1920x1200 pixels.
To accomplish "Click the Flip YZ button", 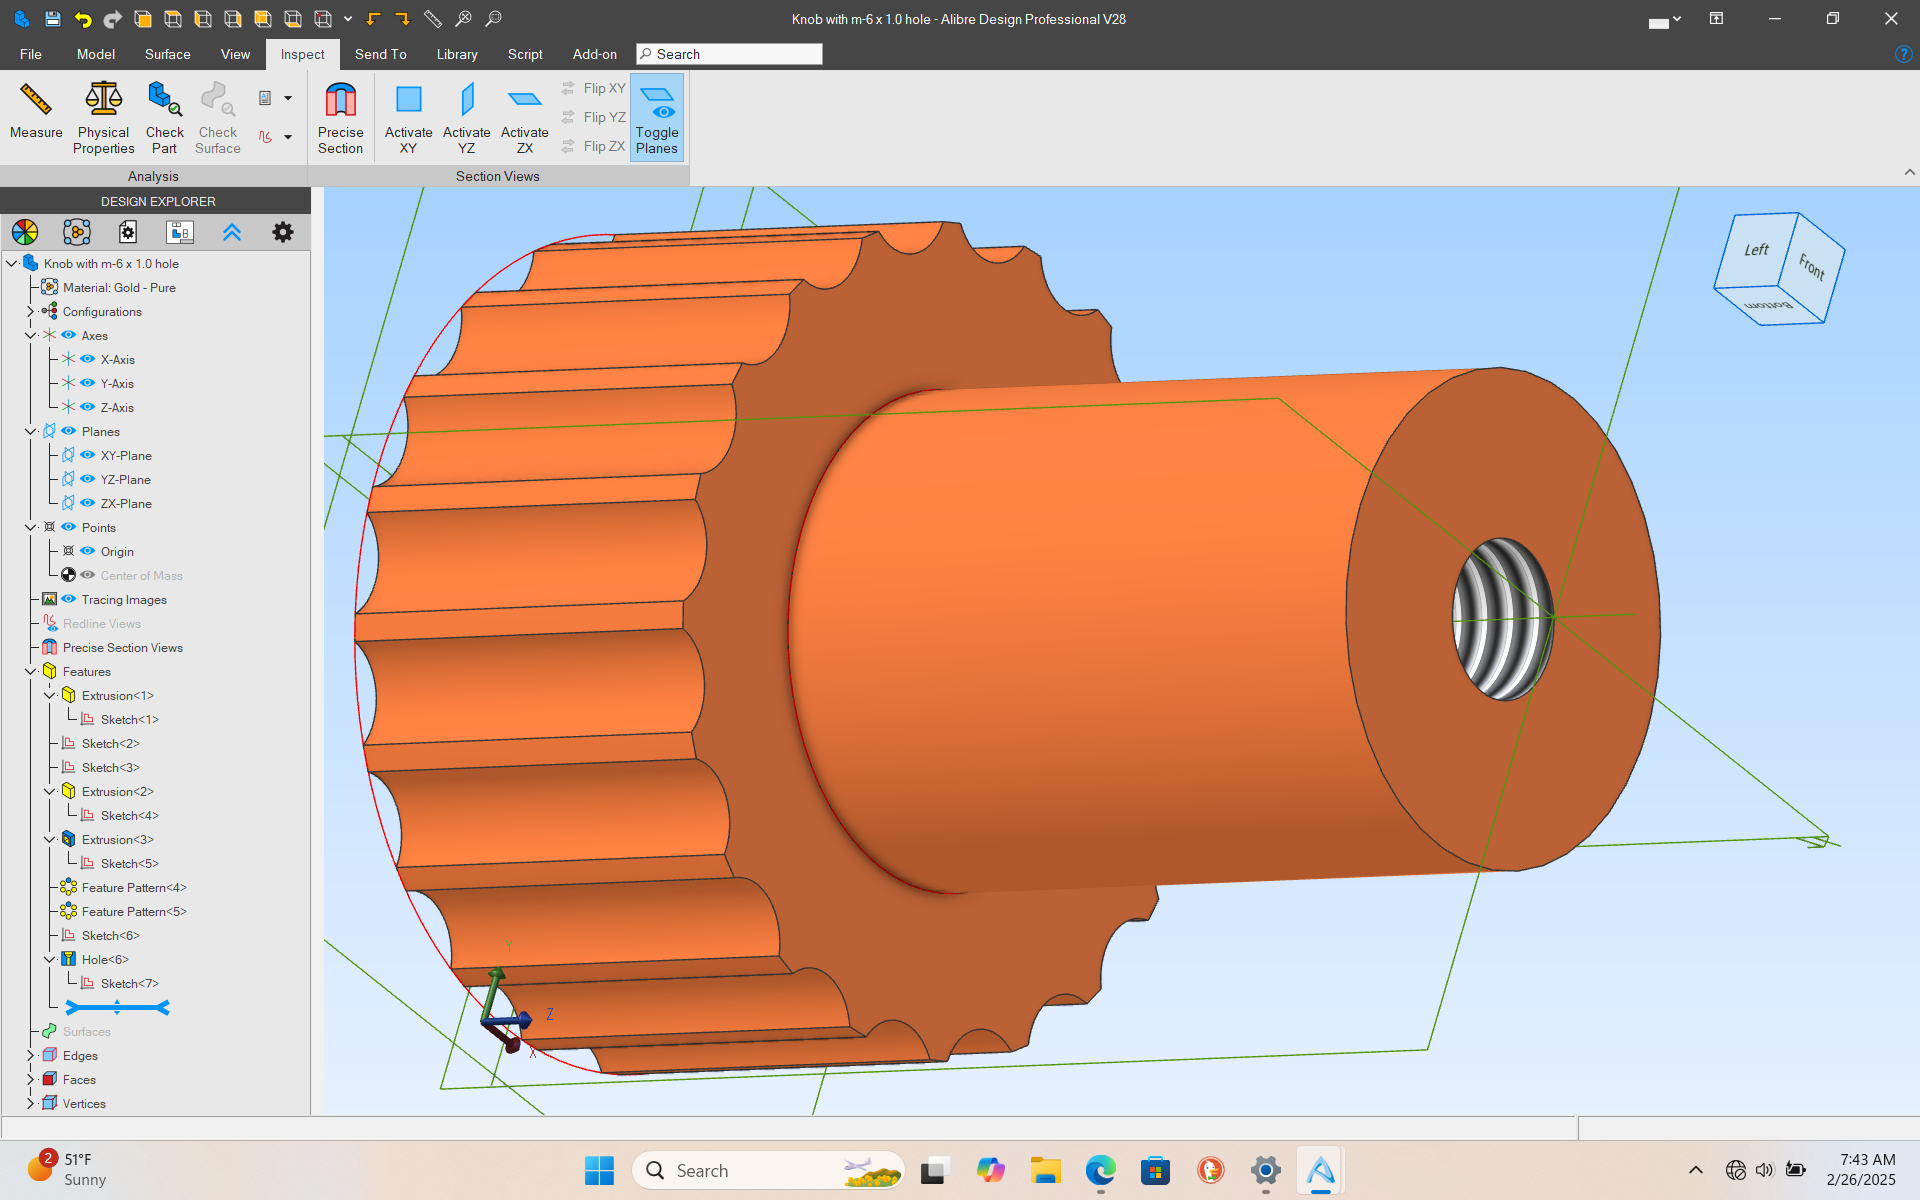I will (x=594, y=117).
